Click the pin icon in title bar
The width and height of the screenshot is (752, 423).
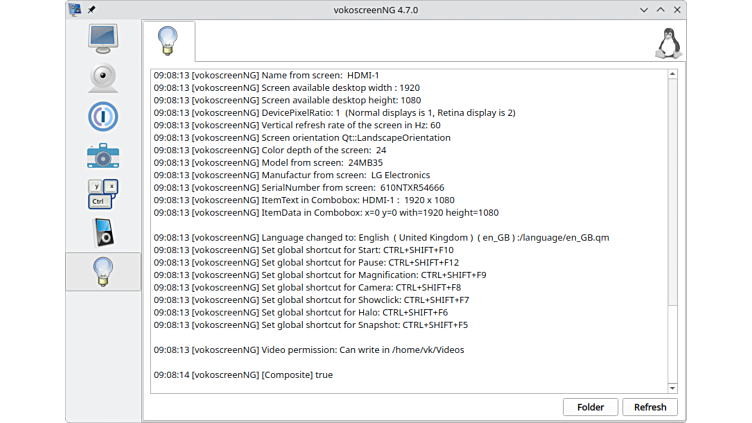[92, 9]
